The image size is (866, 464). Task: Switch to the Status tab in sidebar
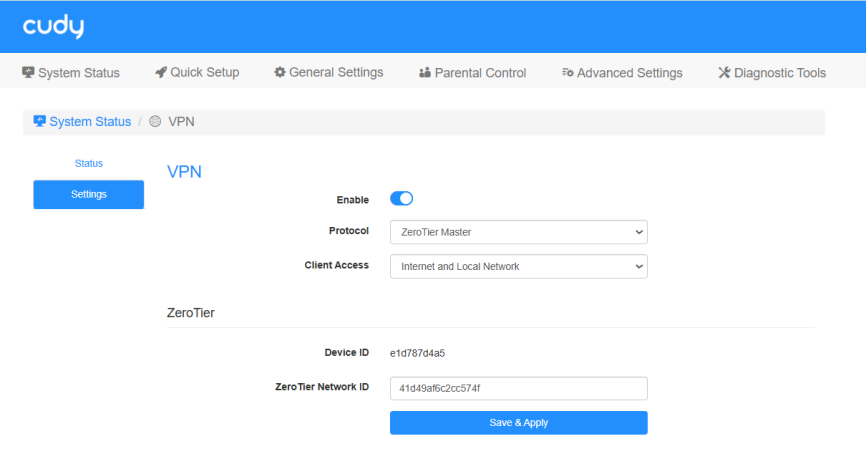(x=88, y=163)
